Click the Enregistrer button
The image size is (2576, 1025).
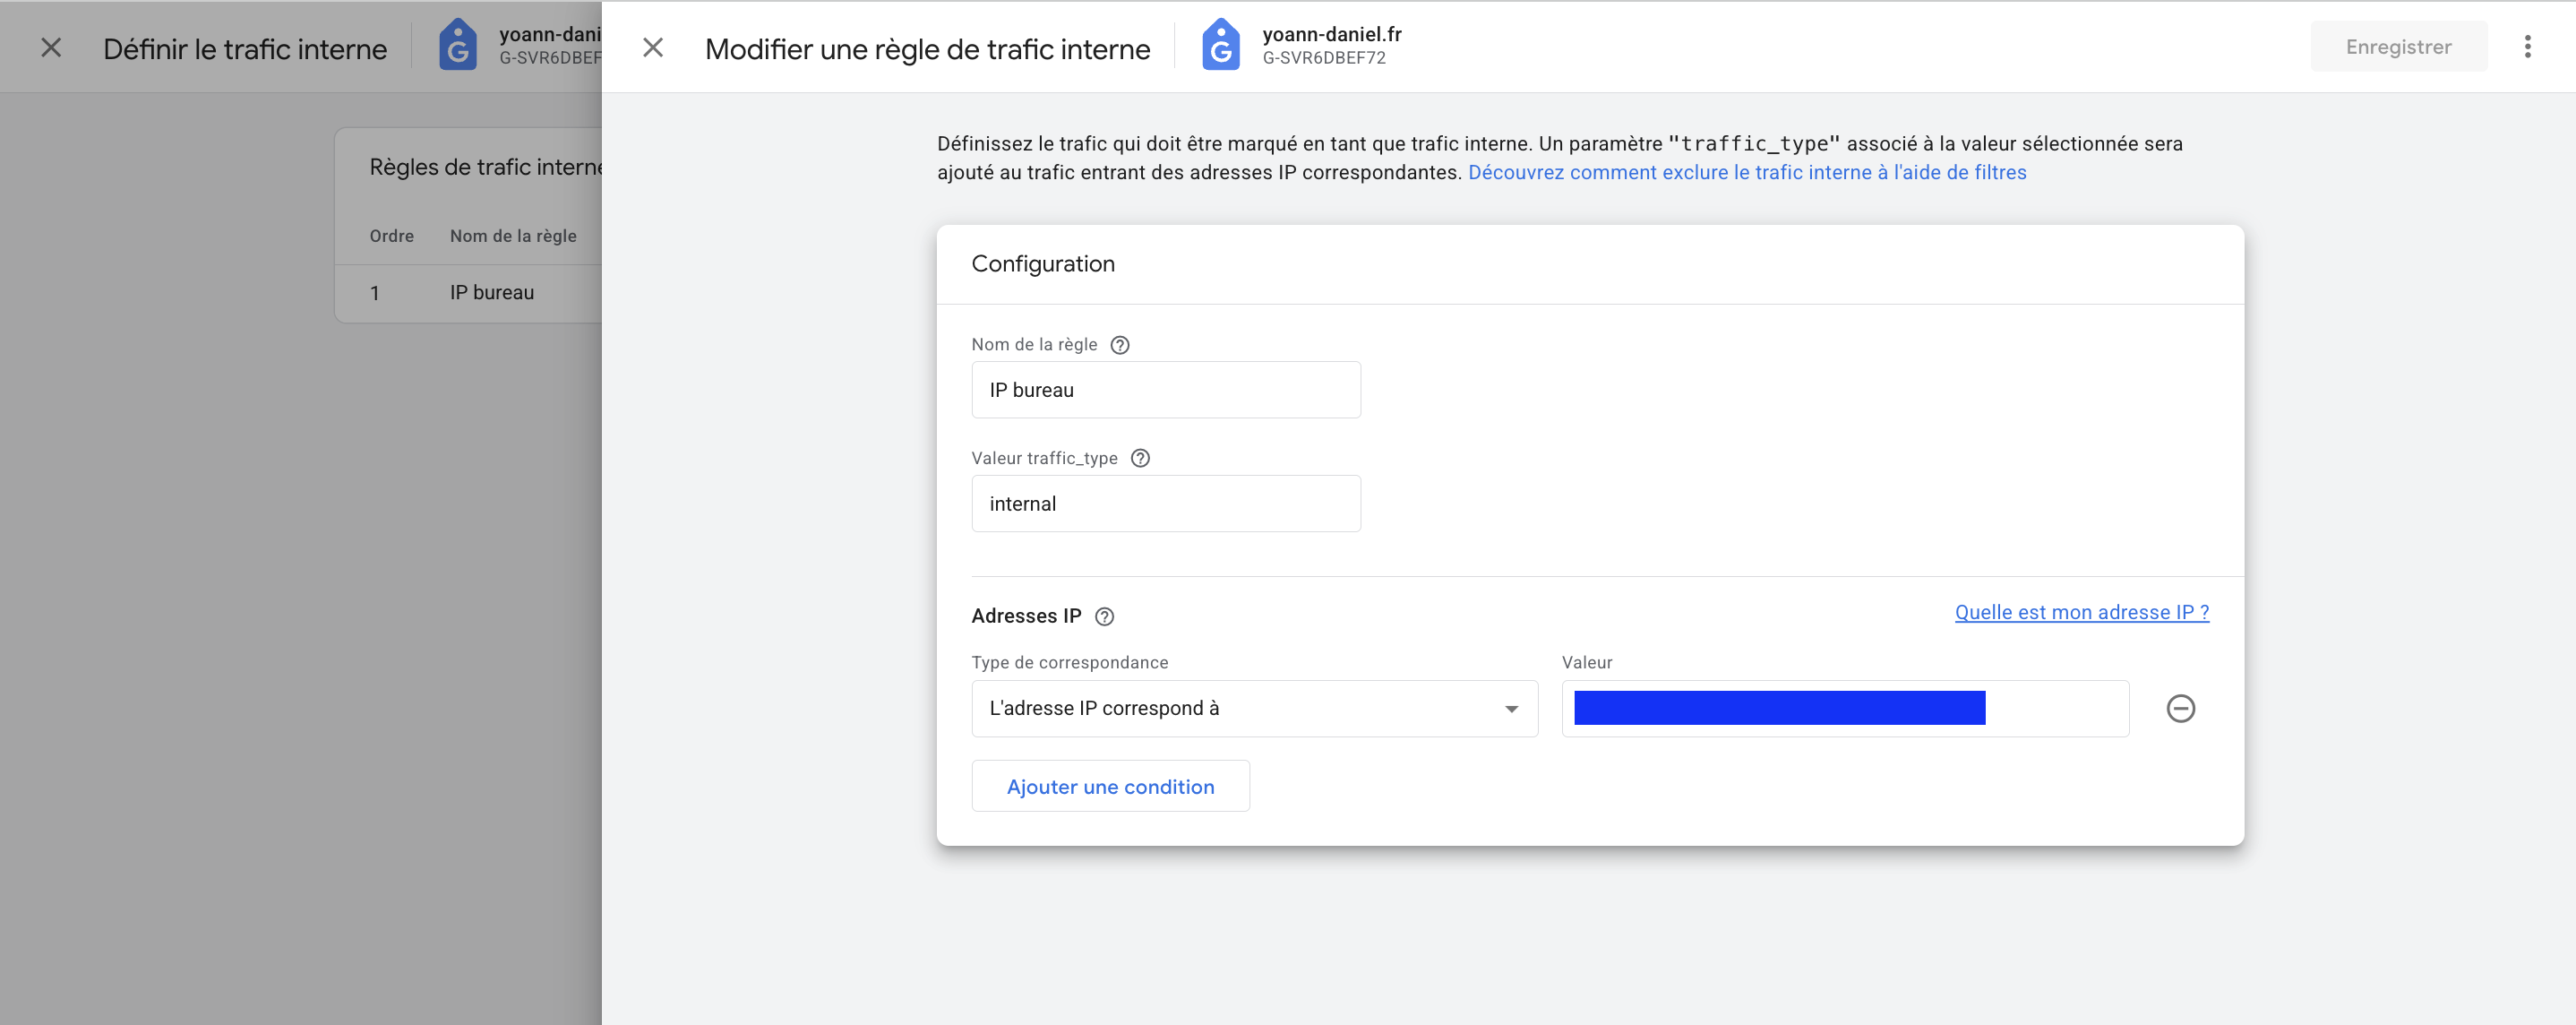point(2398,47)
